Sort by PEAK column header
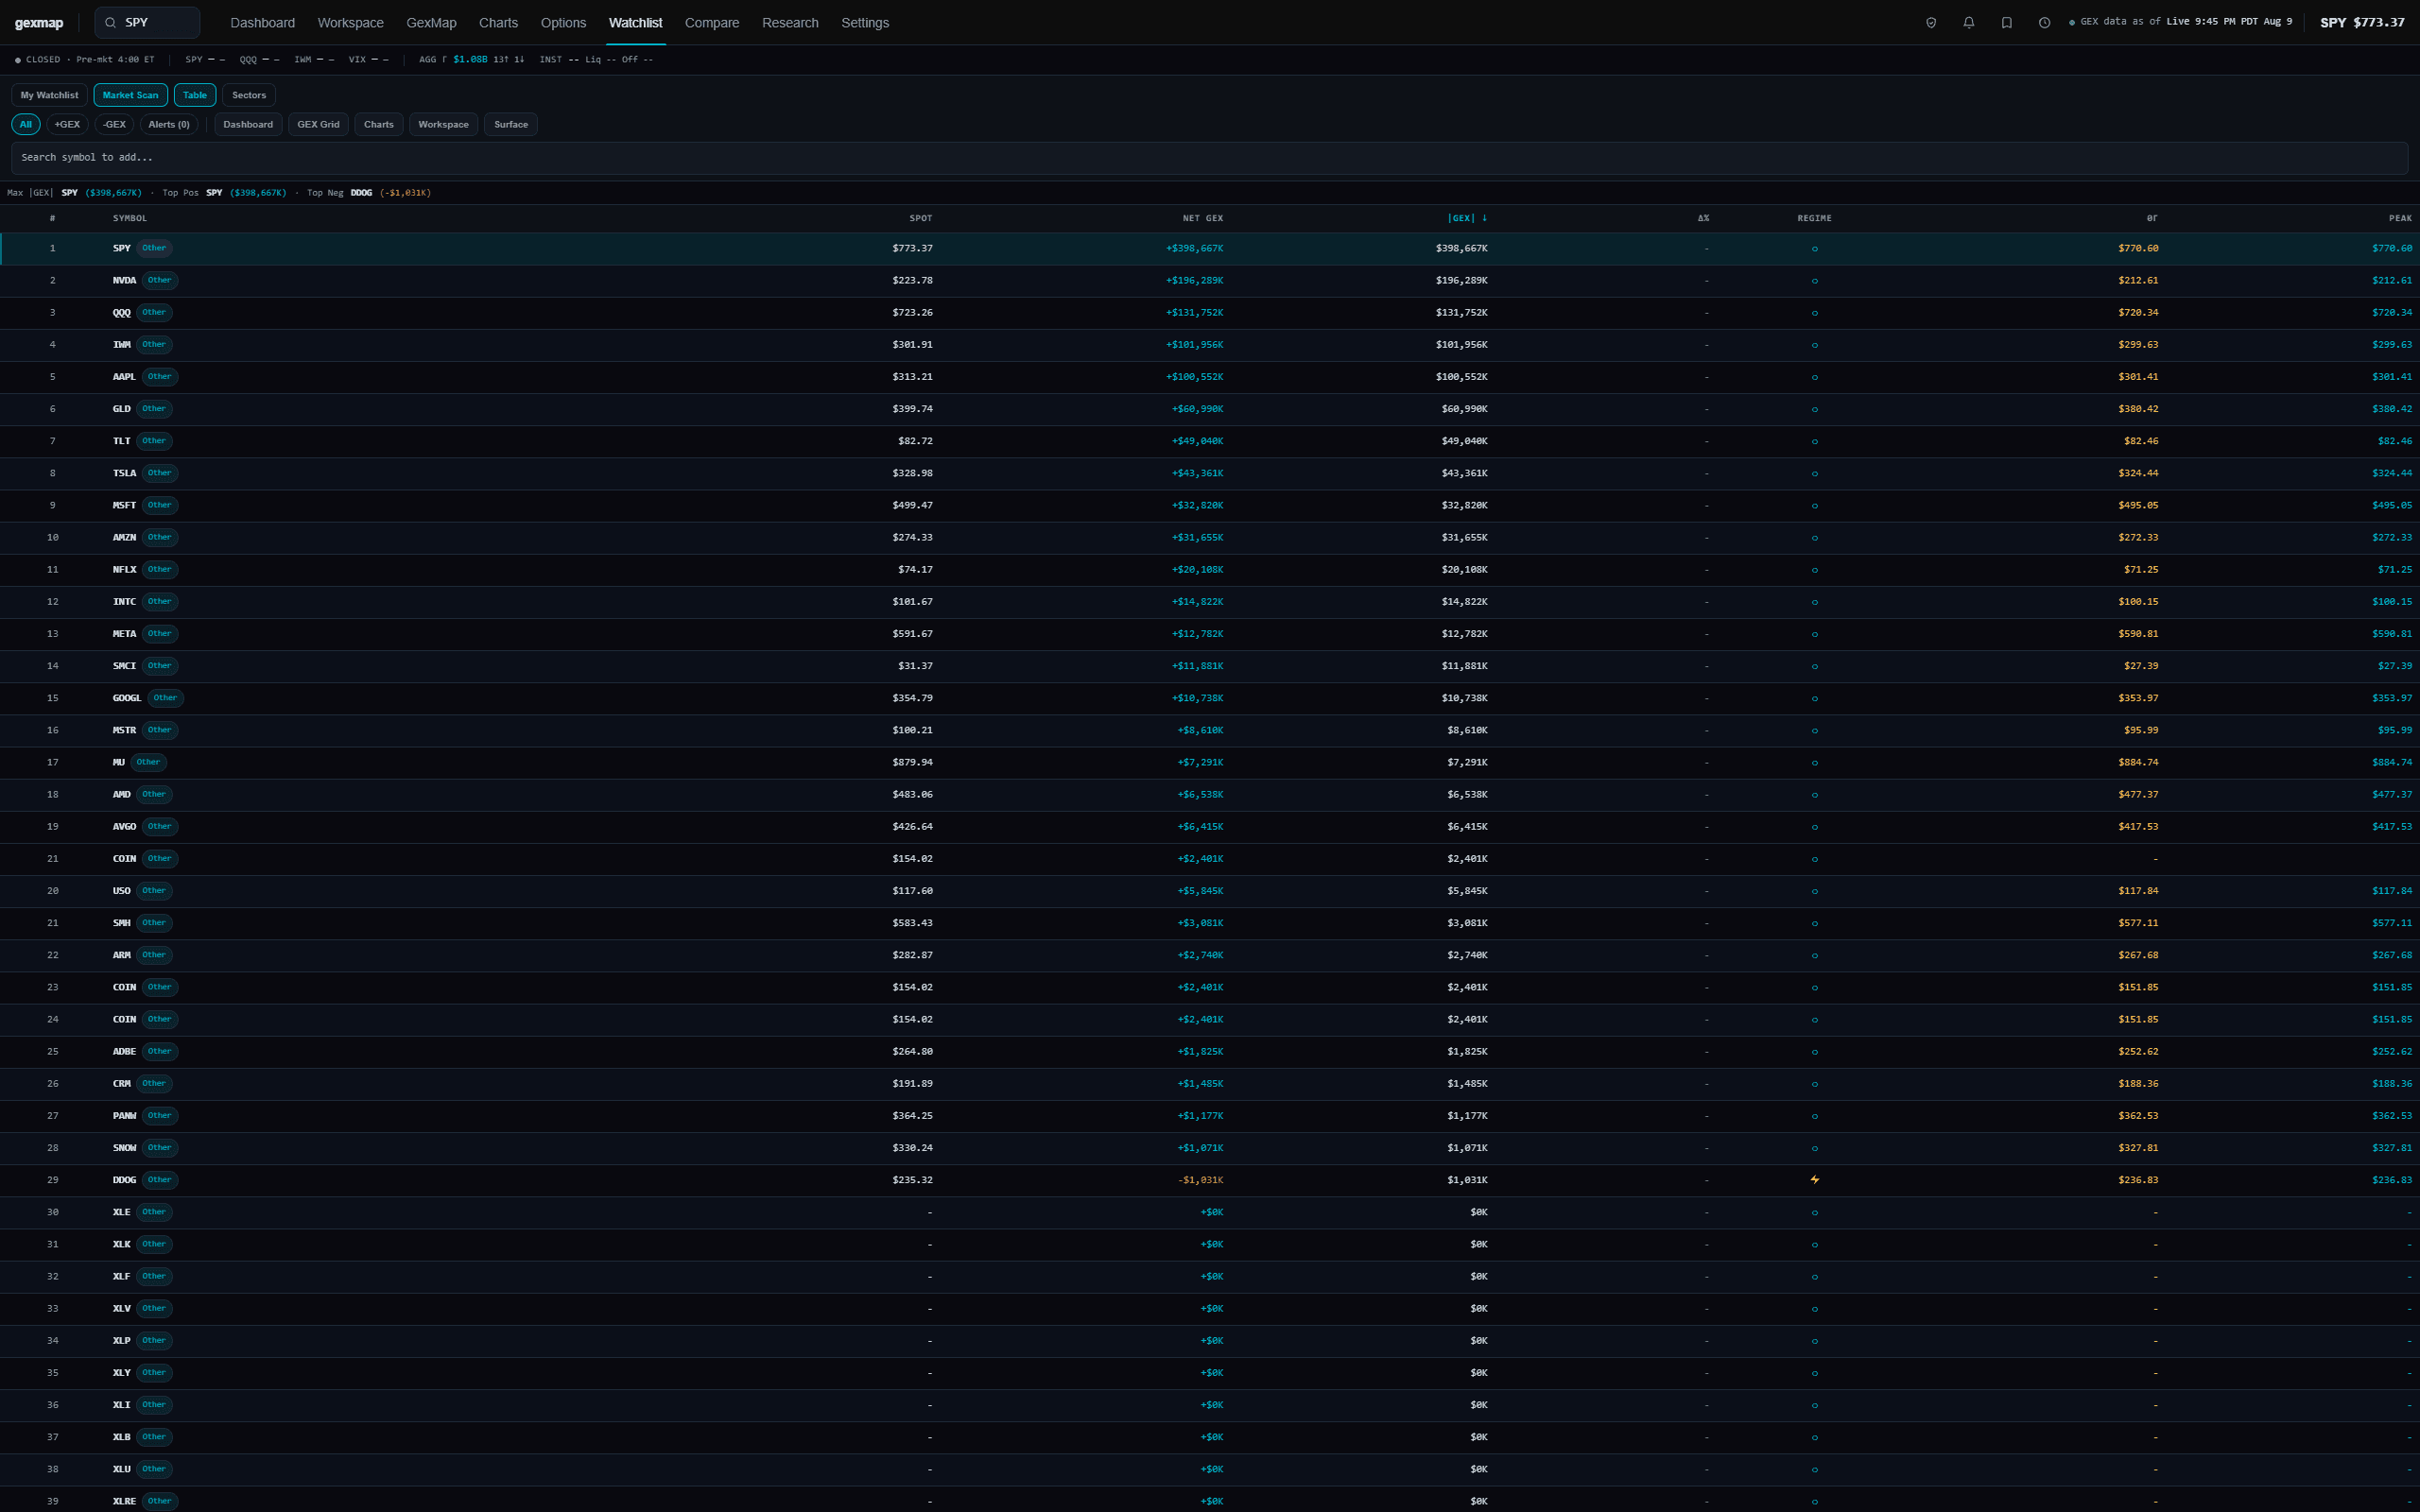 2400,218
